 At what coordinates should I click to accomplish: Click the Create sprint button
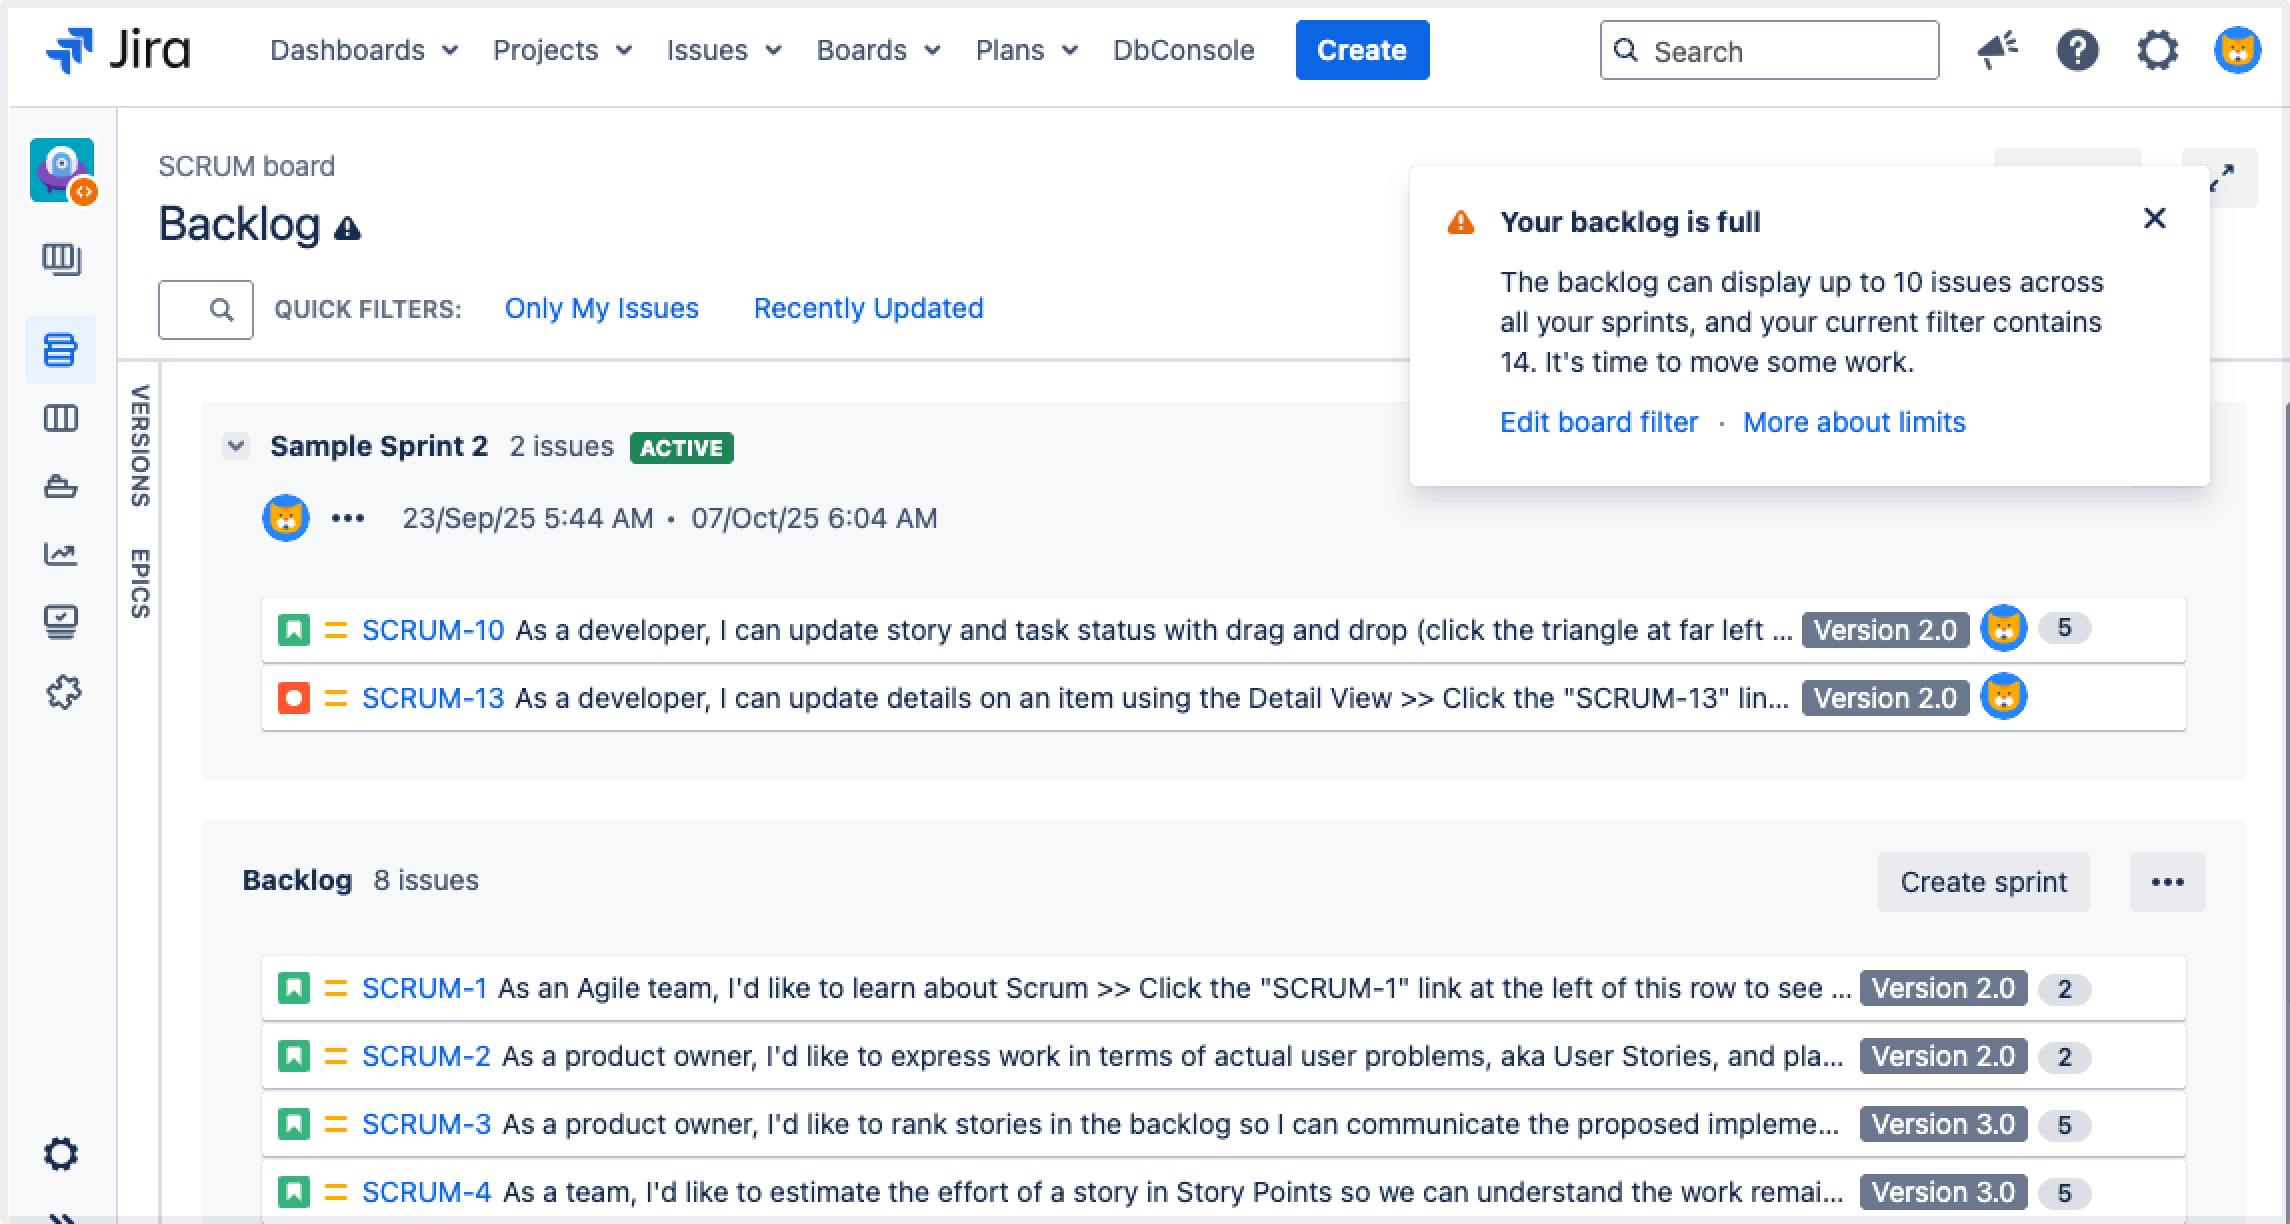[1983, 882]
